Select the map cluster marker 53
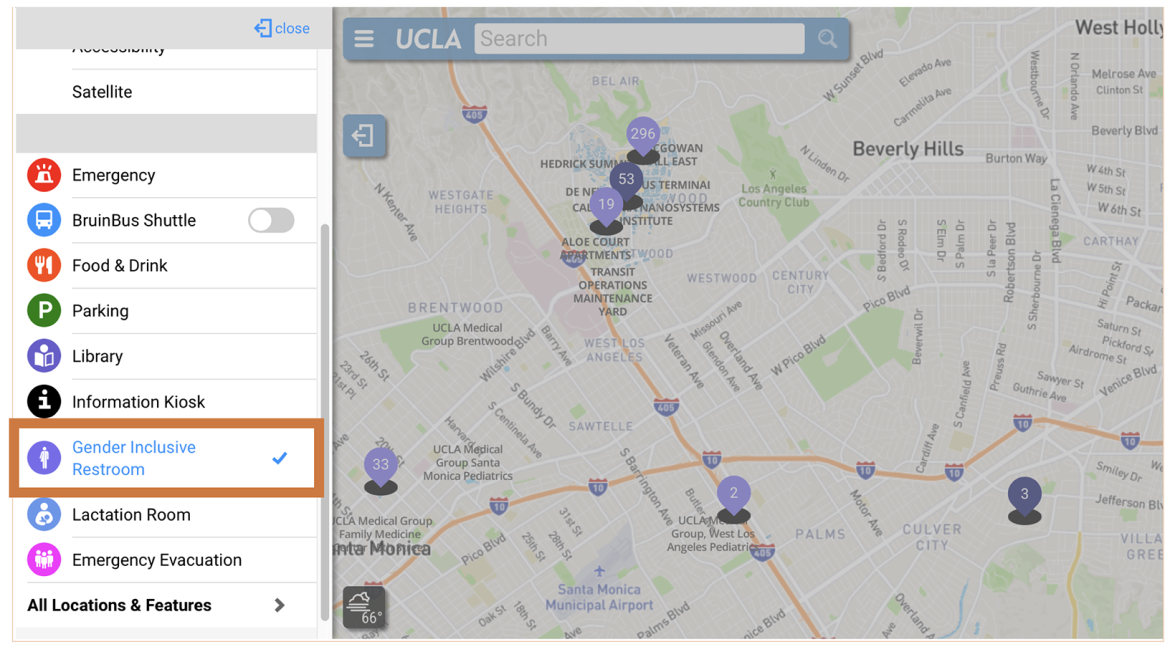Viewport: 1170px width, 652px height. (x=626, y=183)
